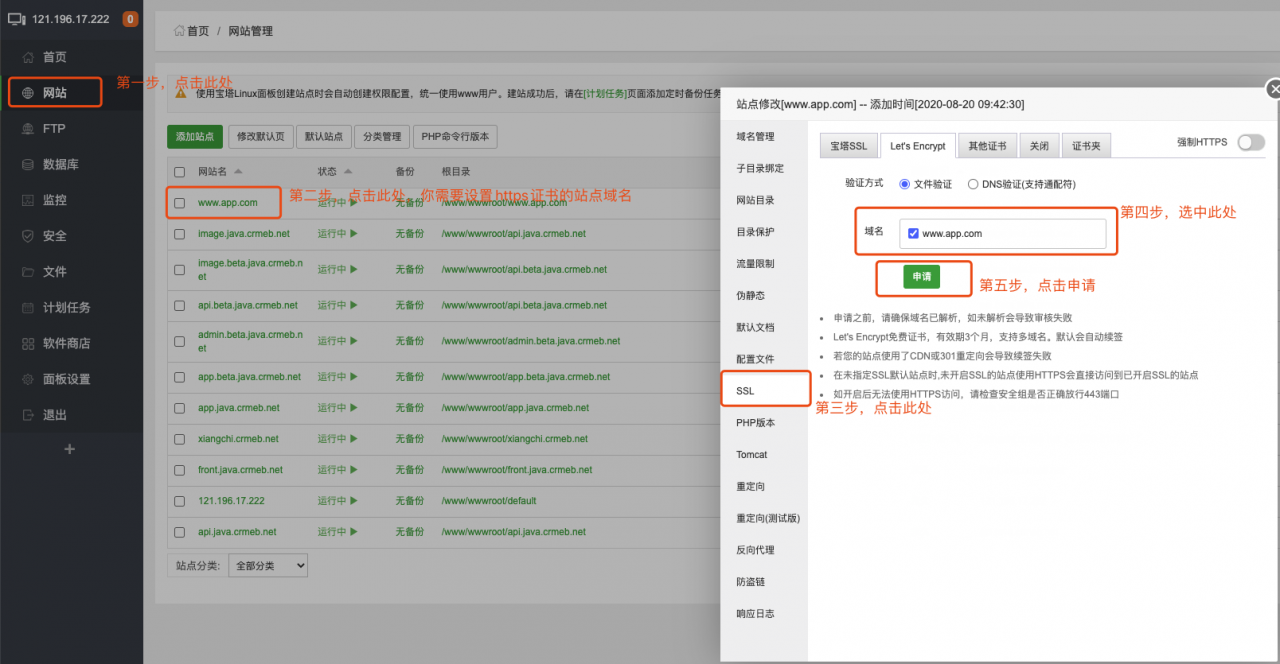The width and height of the screenshot is (1280, 664).
Task: Switch to the 宝塔SSL tab
Action: click(x=849, y=146)
